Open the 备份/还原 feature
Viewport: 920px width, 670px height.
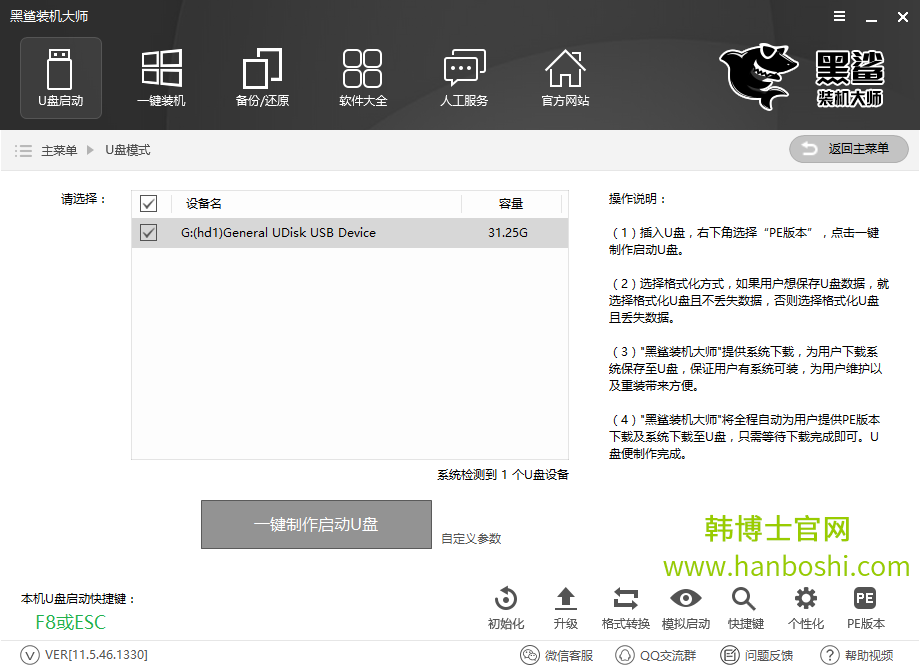click(261, 77)
